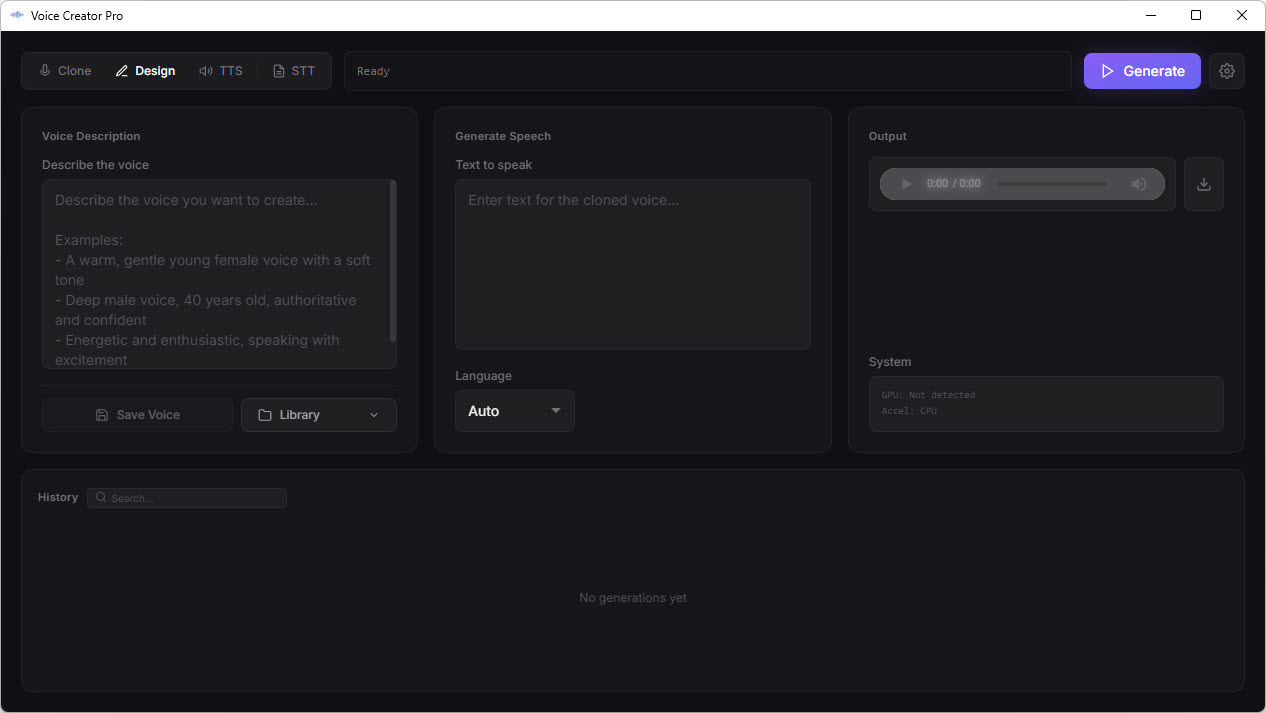Image resolution: width=1266 pixels, height=713 pixels.
Task: Open STT transcription mode
Action: [278, 70]
